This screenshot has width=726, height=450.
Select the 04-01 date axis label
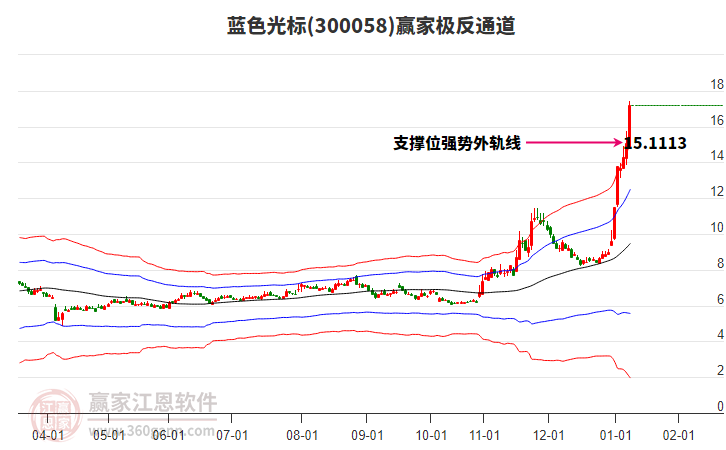click(x=48, y=436)
